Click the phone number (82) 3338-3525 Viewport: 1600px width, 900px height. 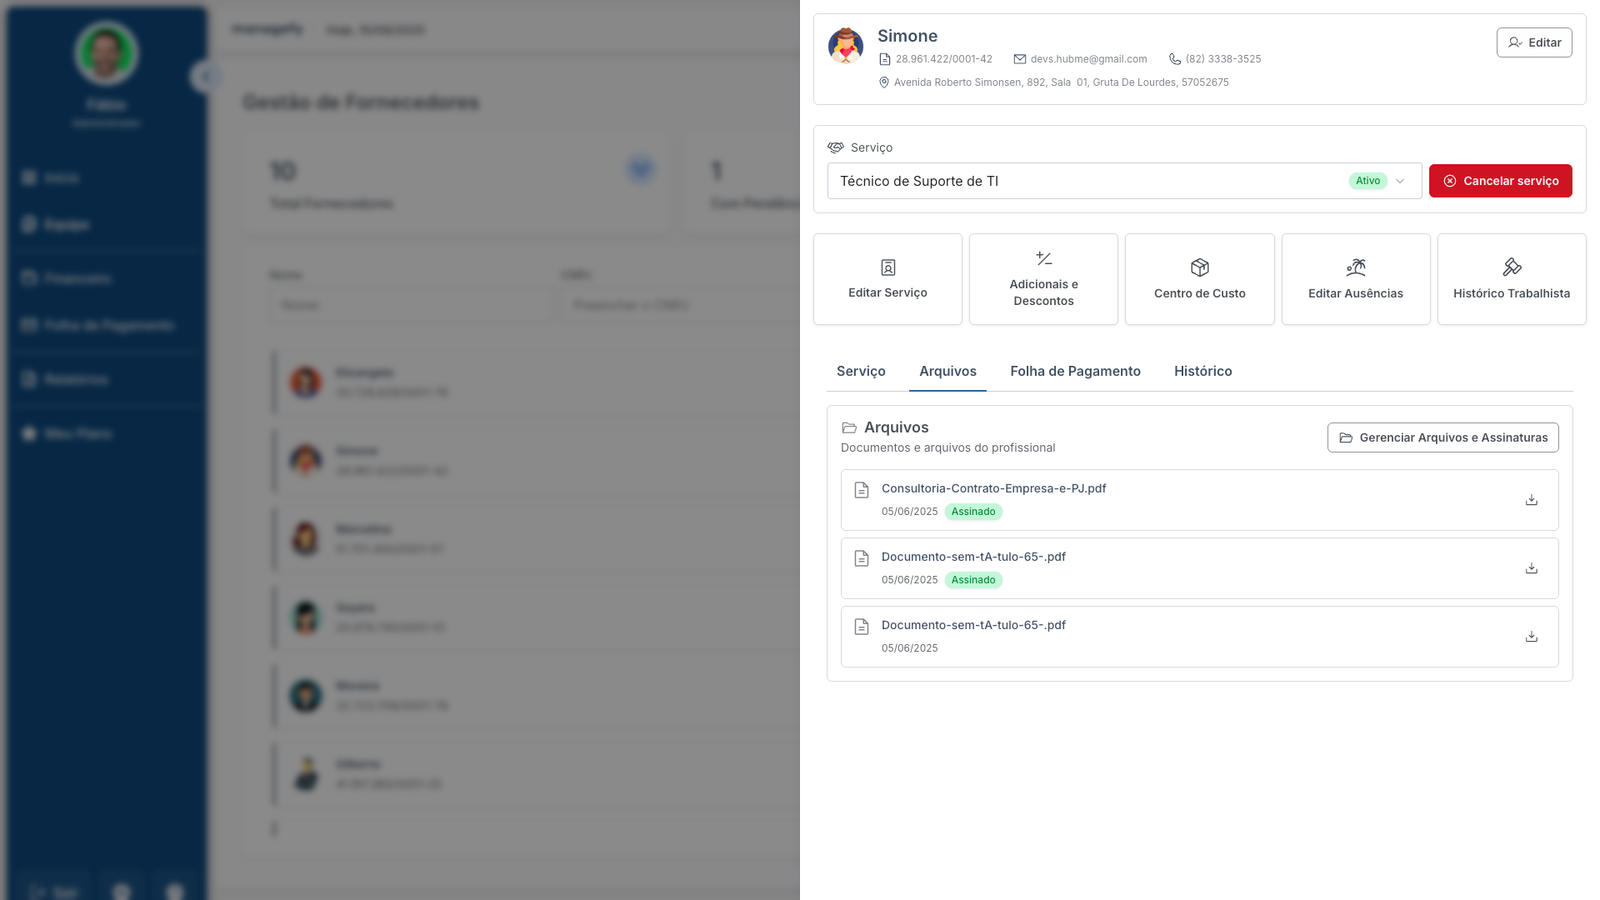[1223, 59]
